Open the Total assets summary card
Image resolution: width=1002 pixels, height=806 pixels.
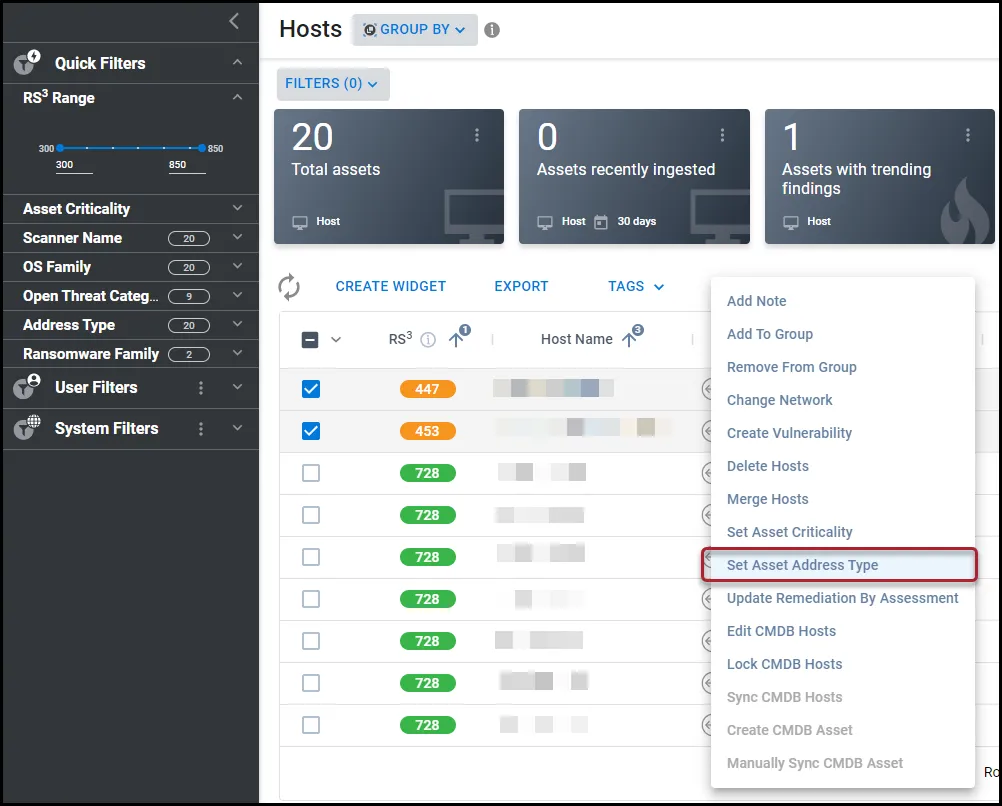[389, 176]
